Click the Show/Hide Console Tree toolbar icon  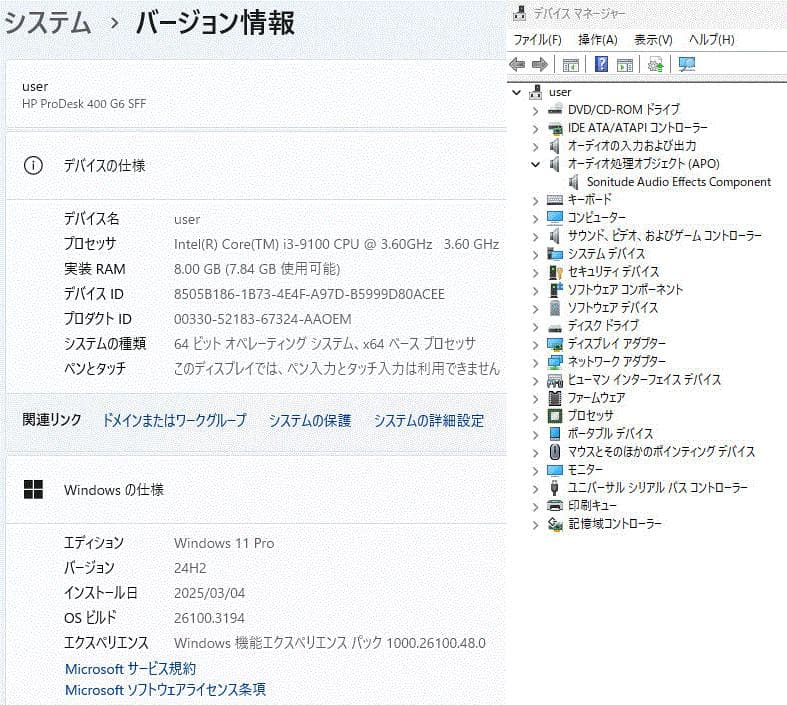[x=570, y=65]
